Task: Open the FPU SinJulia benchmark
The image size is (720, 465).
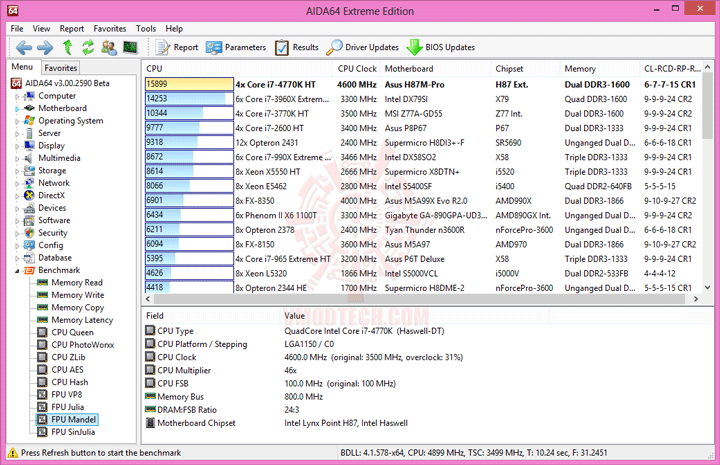Action: pos(73,431)
